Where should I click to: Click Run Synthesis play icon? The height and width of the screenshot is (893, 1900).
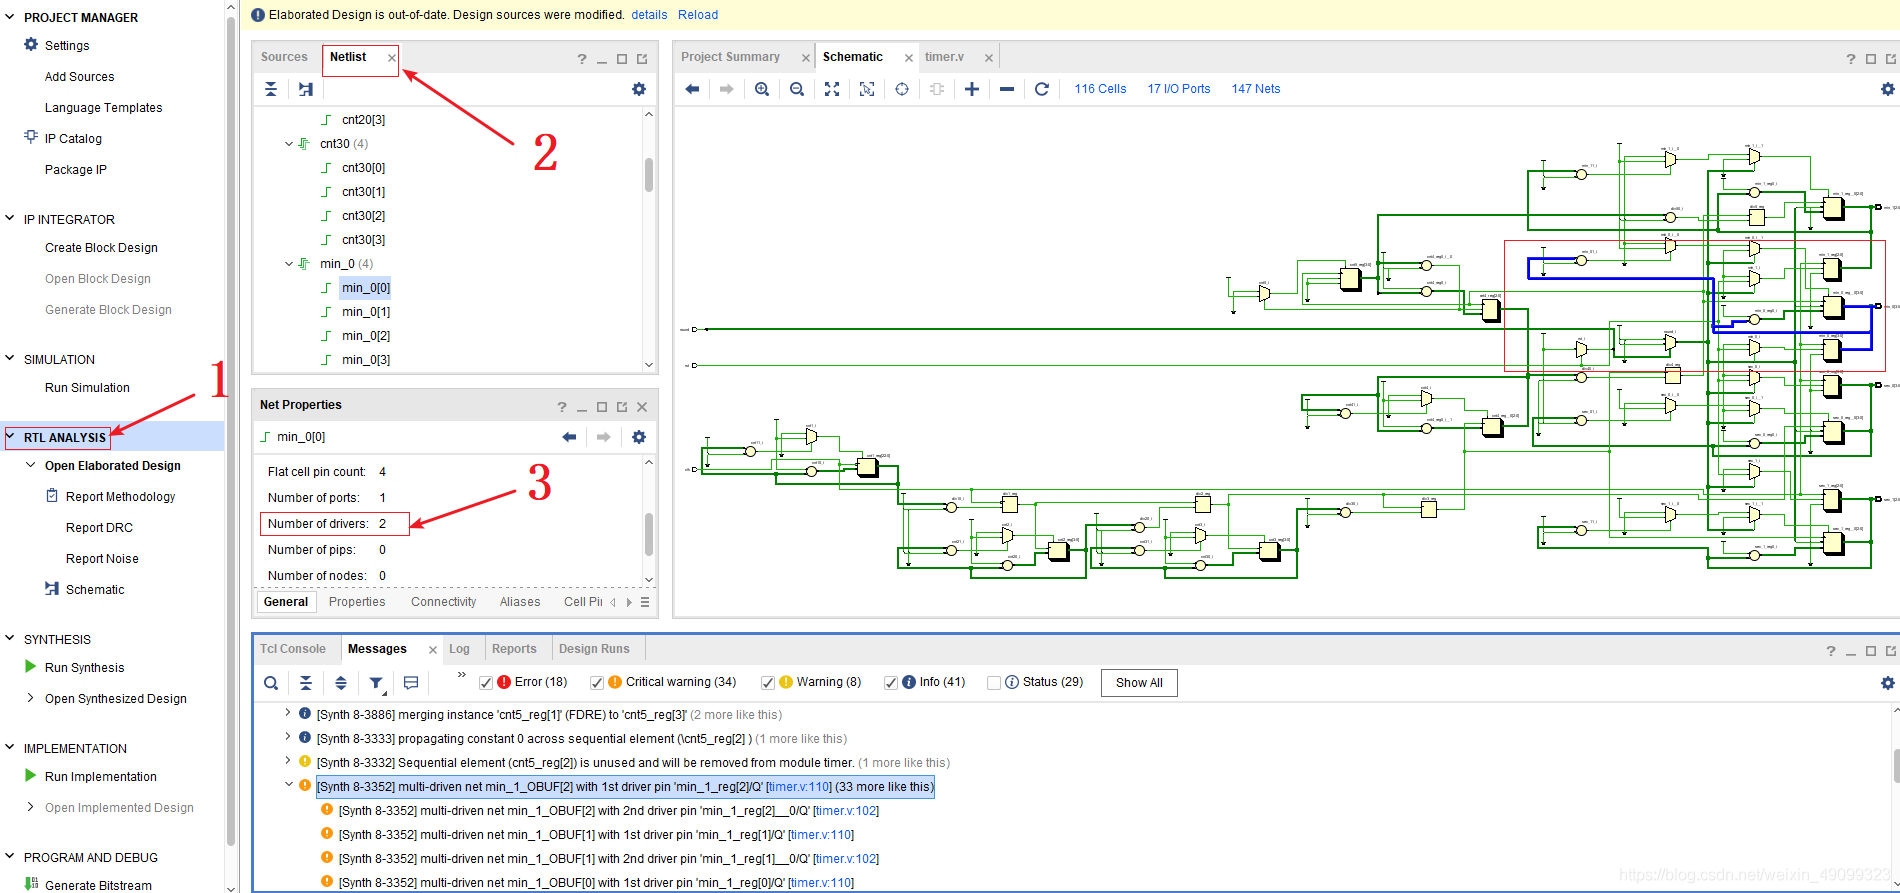click(x=30, y=667)
